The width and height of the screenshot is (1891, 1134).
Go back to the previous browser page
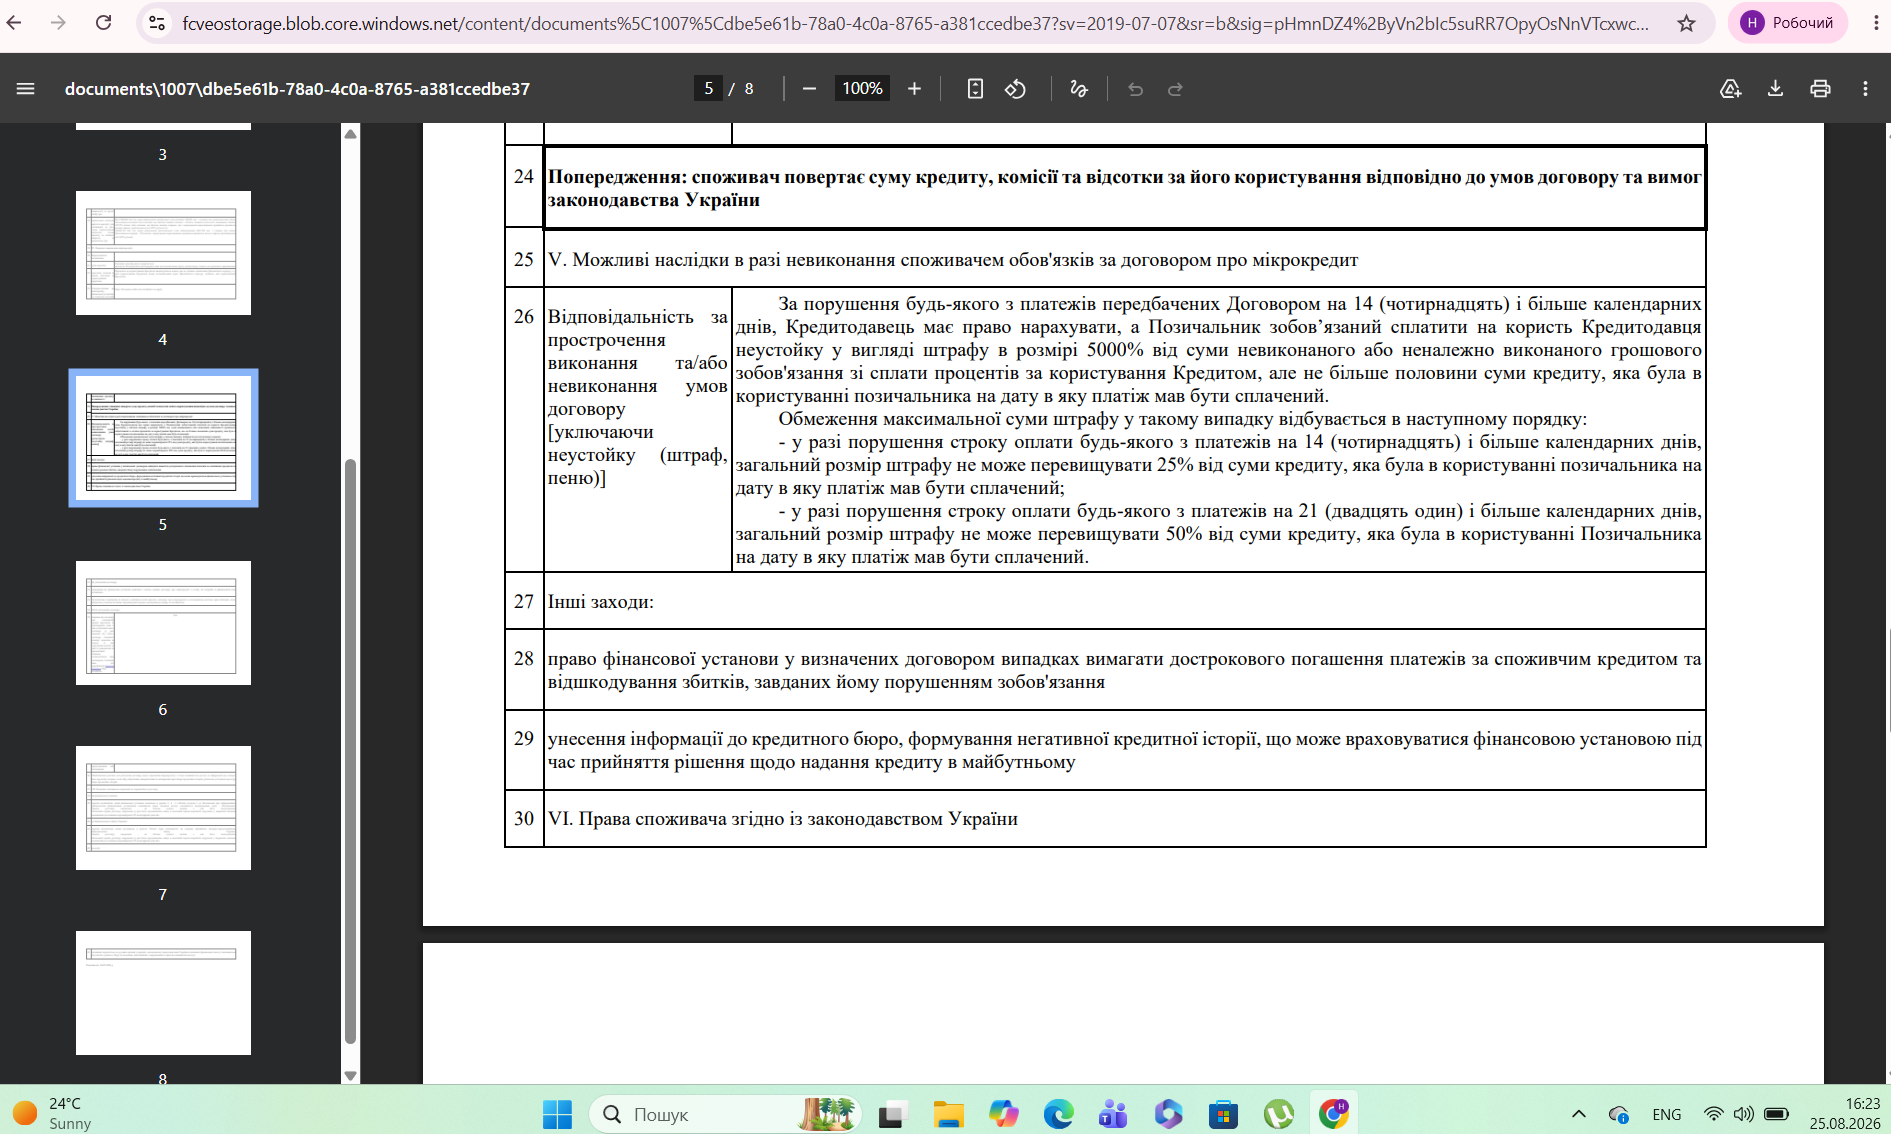click(15, 23)
